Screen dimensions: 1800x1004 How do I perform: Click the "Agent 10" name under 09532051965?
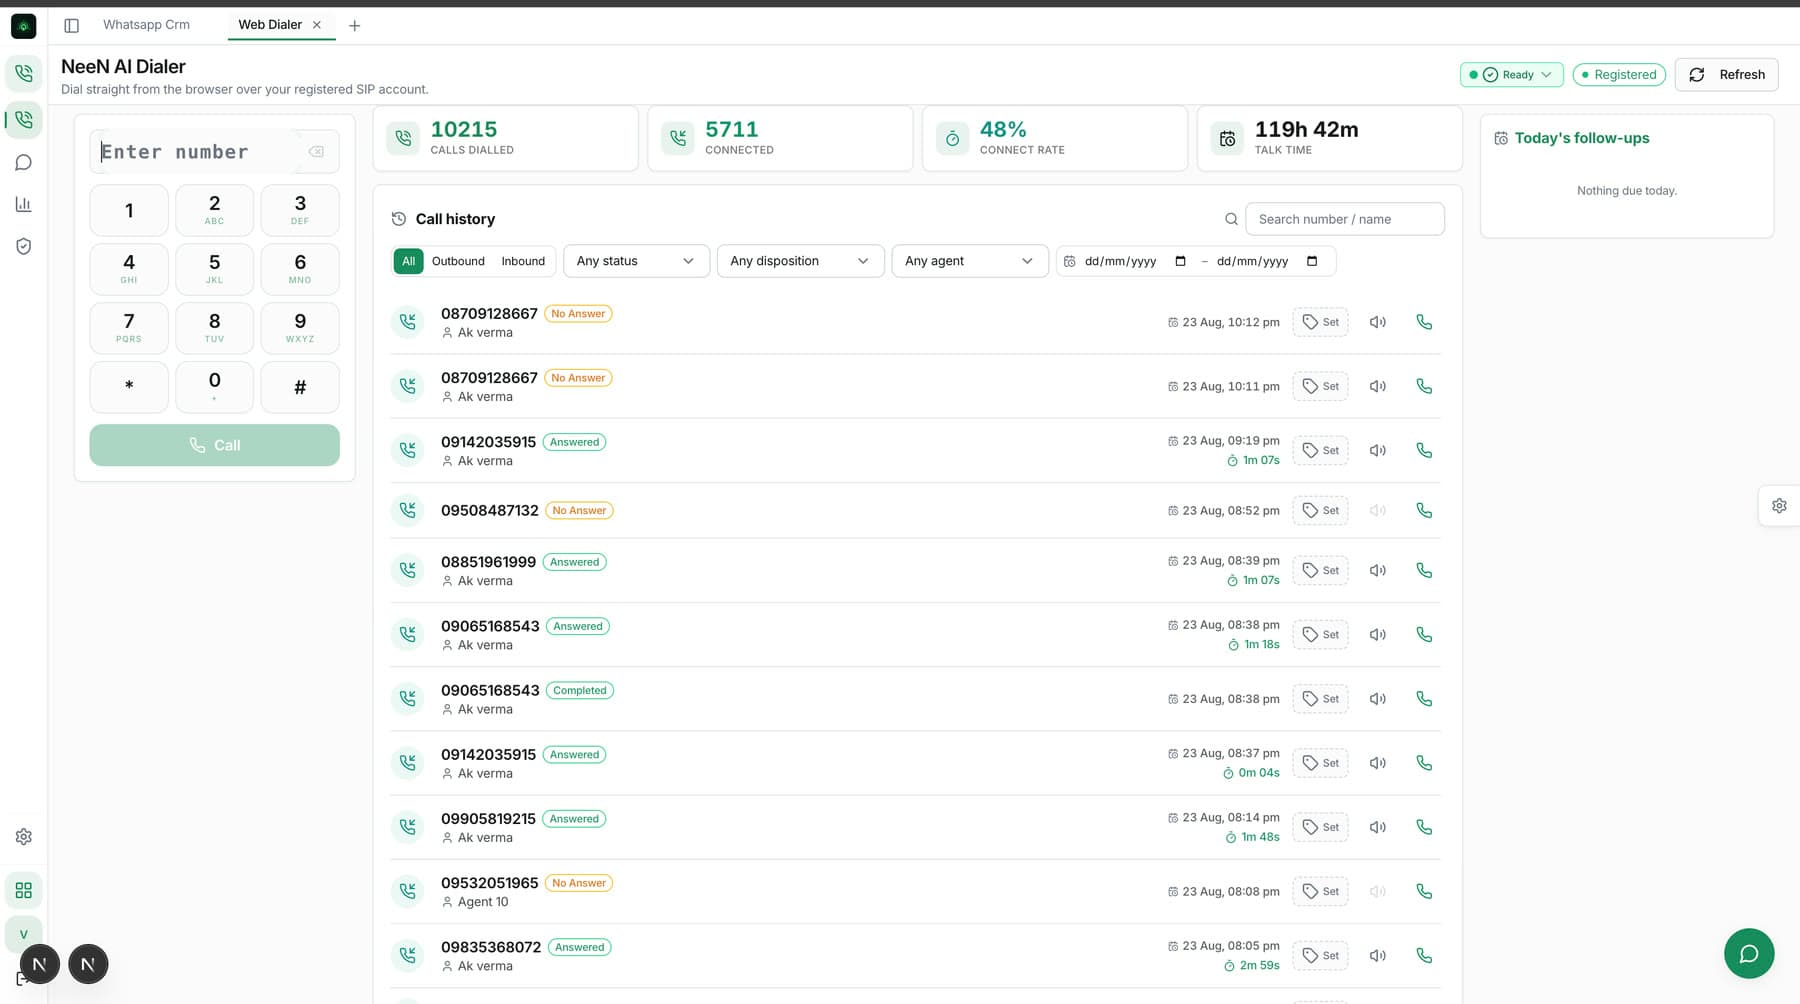483,902
